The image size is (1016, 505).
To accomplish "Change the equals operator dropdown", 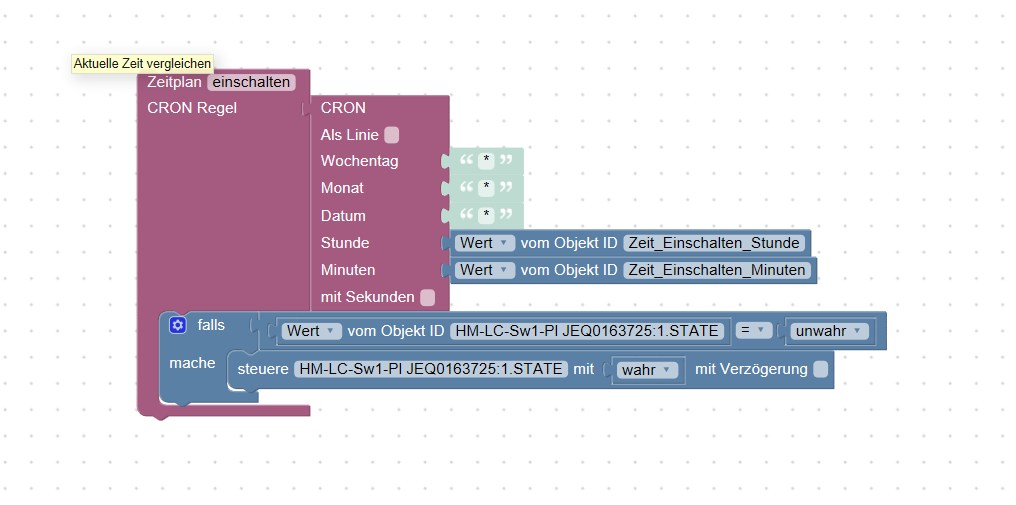I will click(753, 331).
